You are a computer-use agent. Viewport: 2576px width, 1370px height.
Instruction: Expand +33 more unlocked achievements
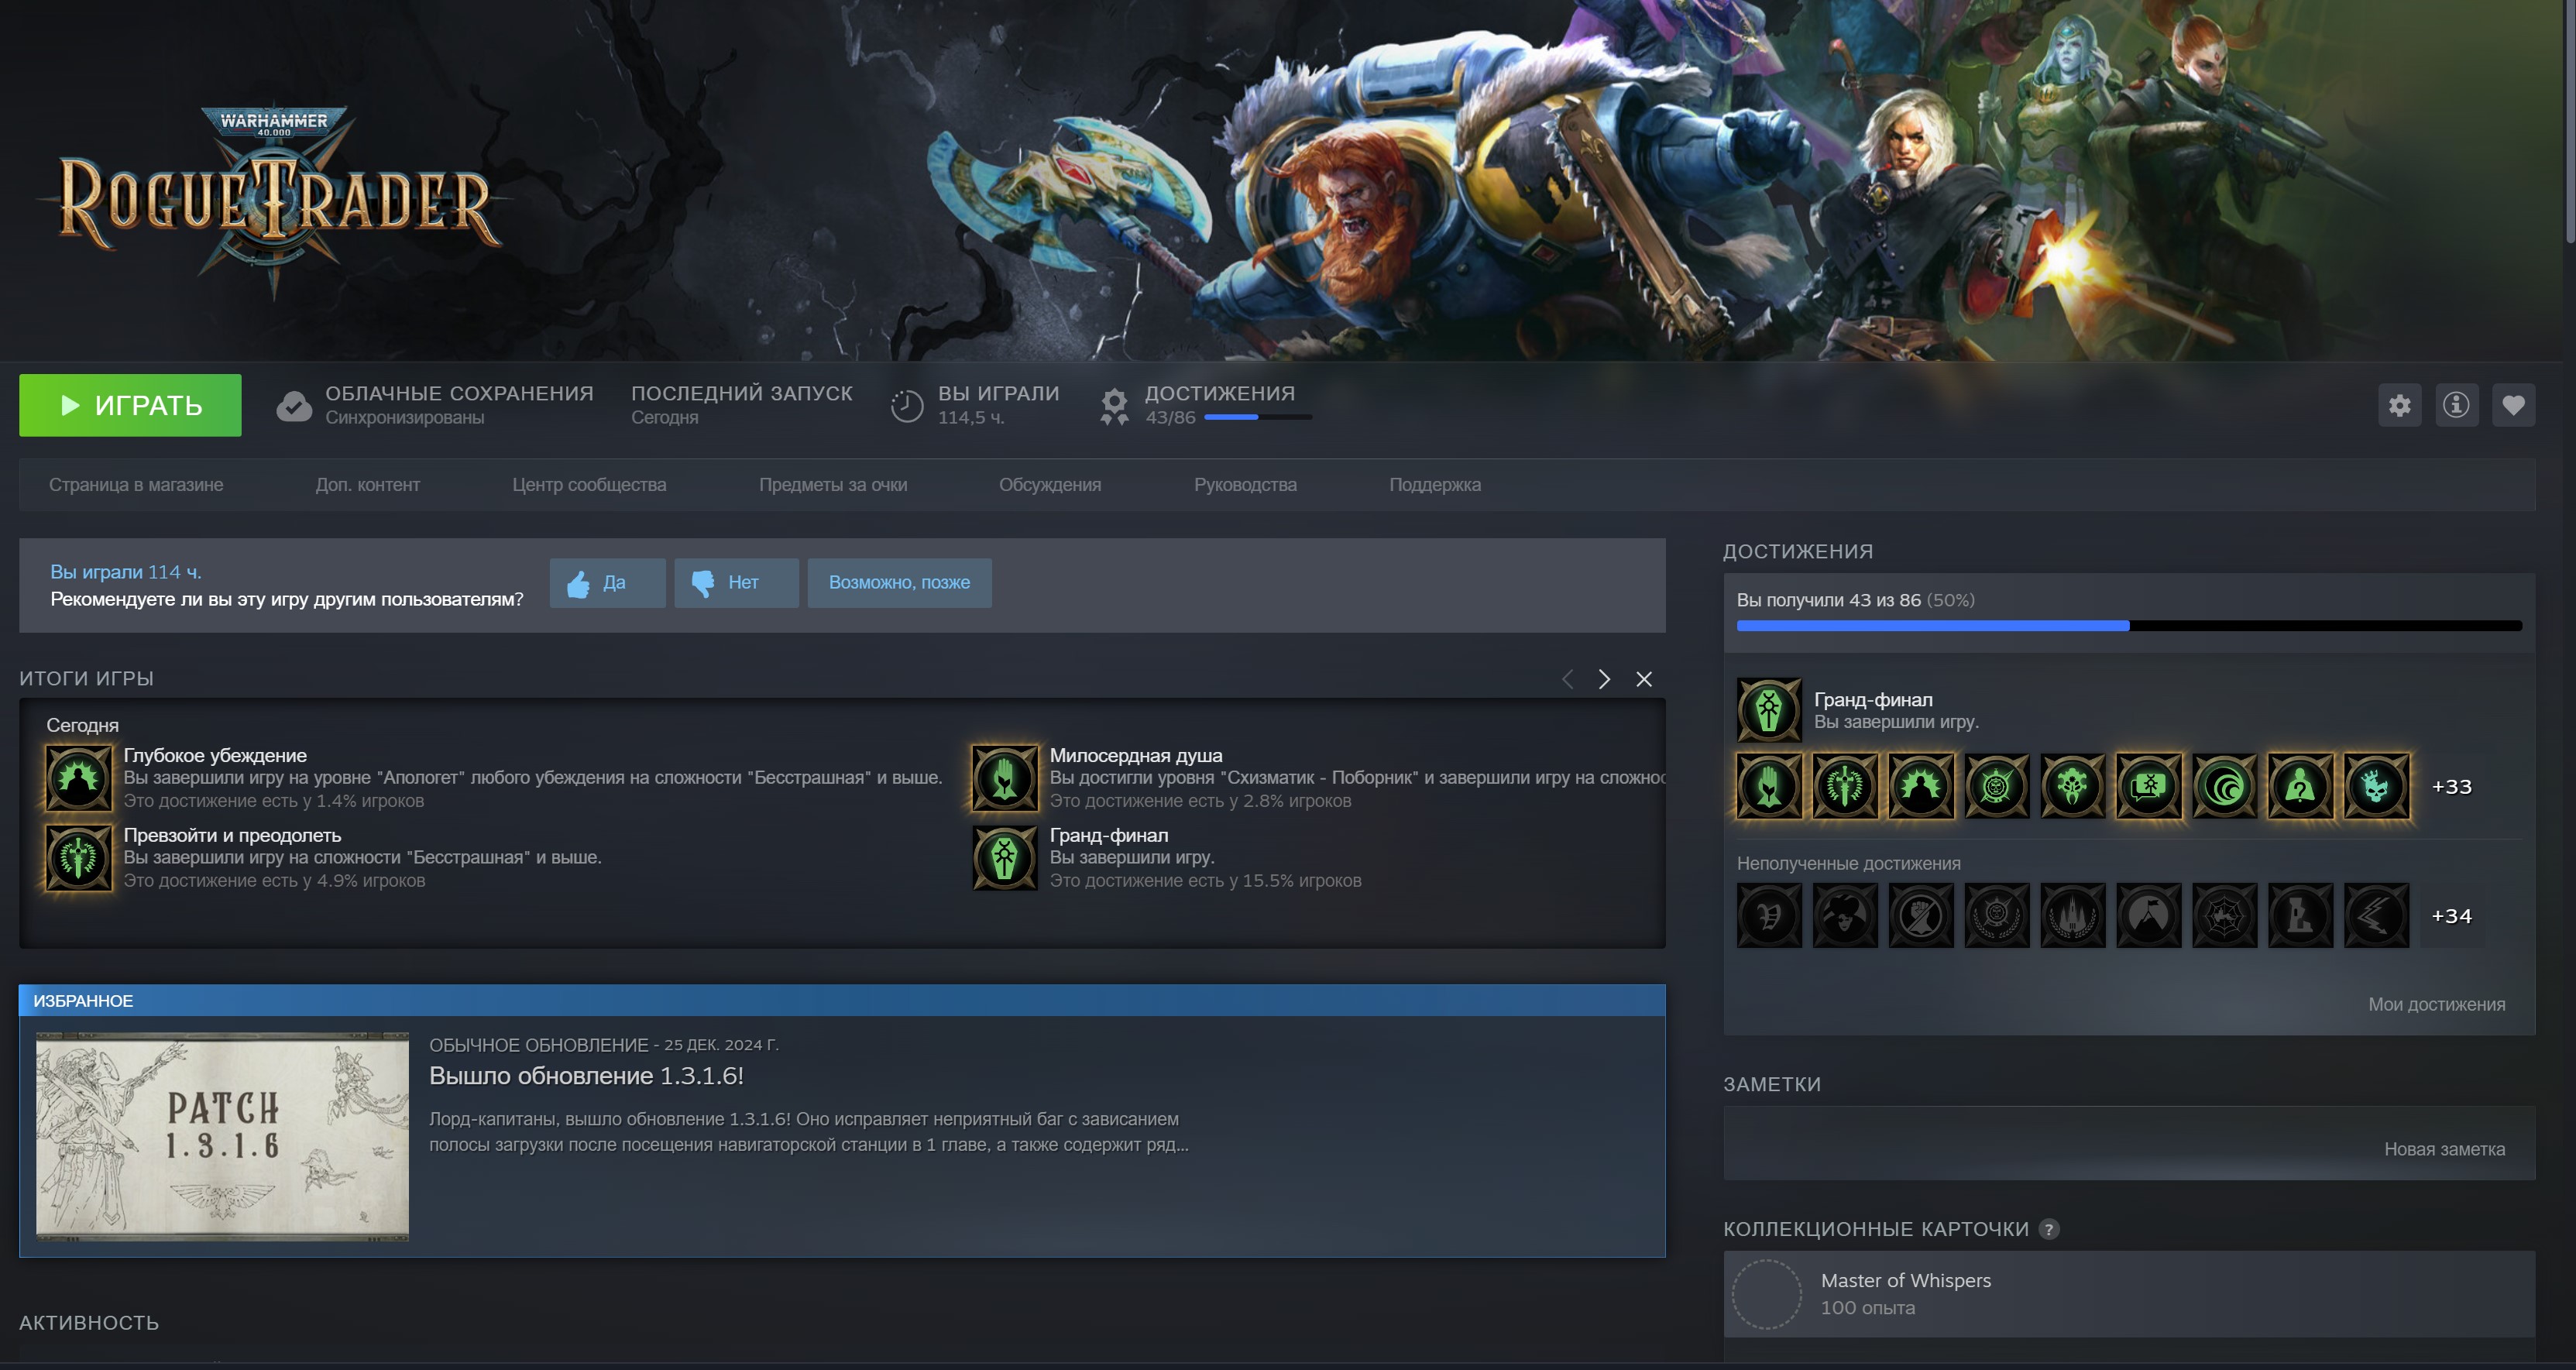click(x=2451, y=787)
